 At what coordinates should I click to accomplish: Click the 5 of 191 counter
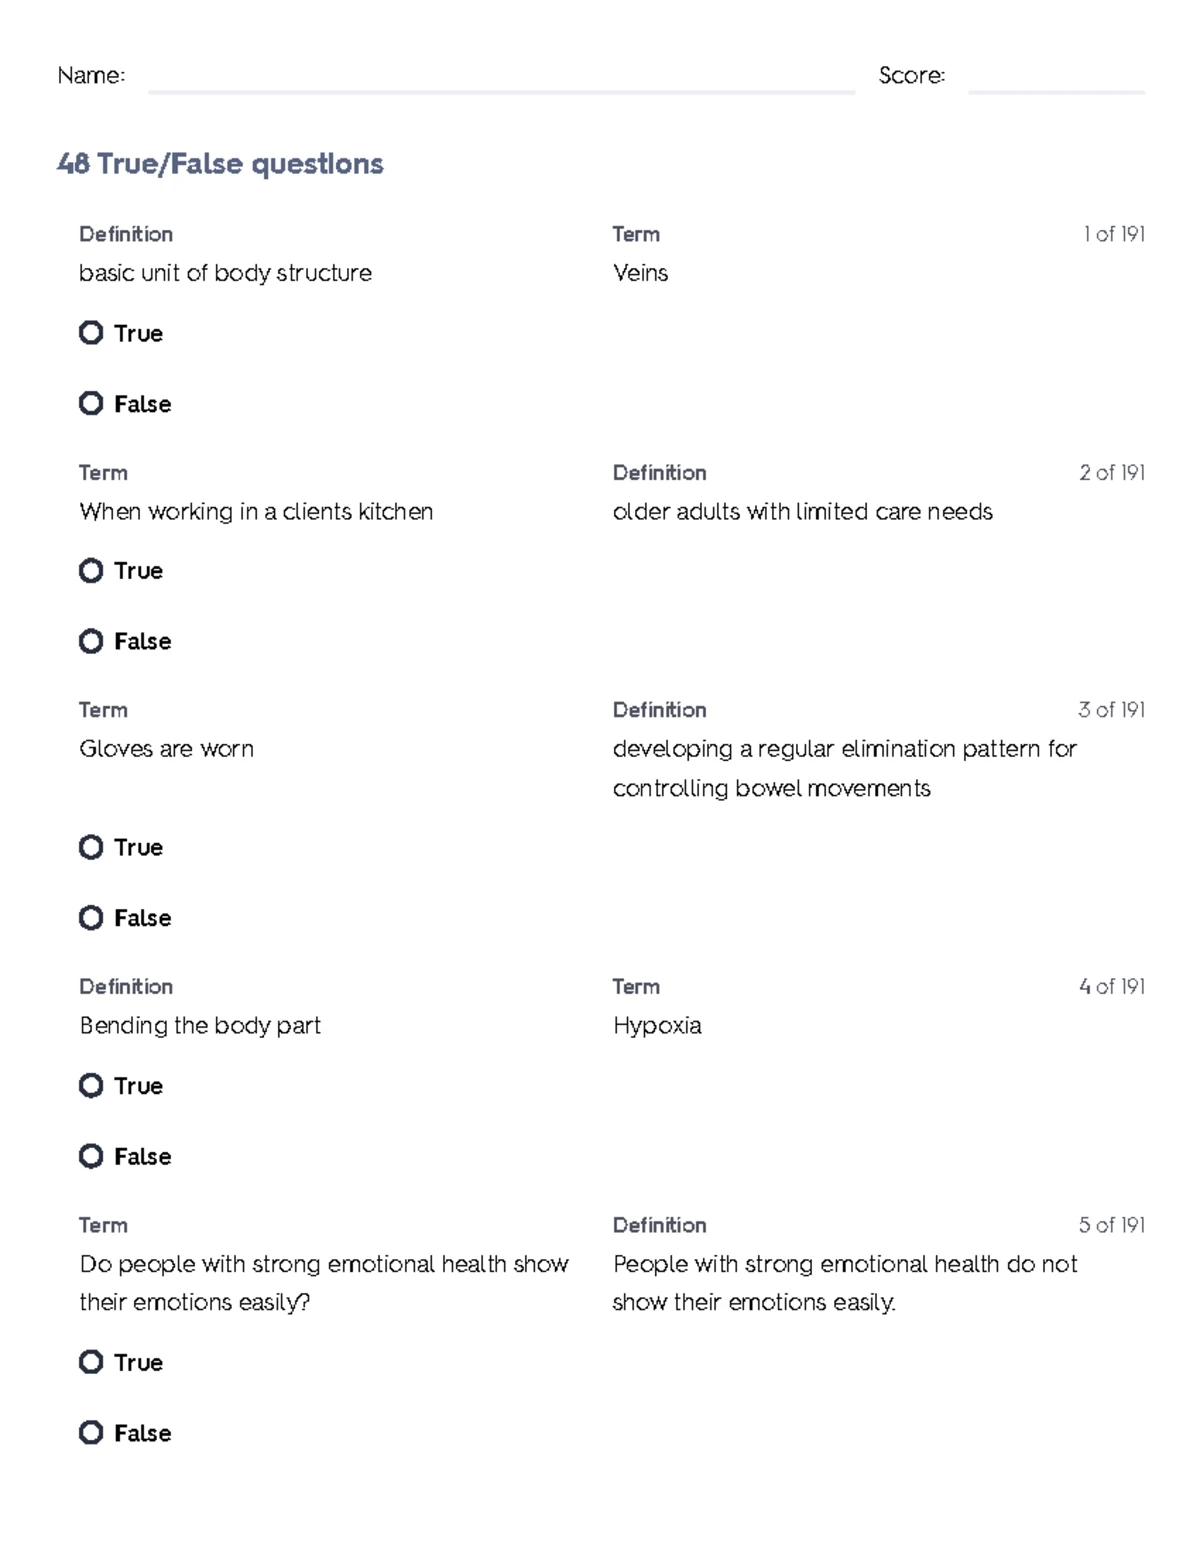tap(1111, 1225)
